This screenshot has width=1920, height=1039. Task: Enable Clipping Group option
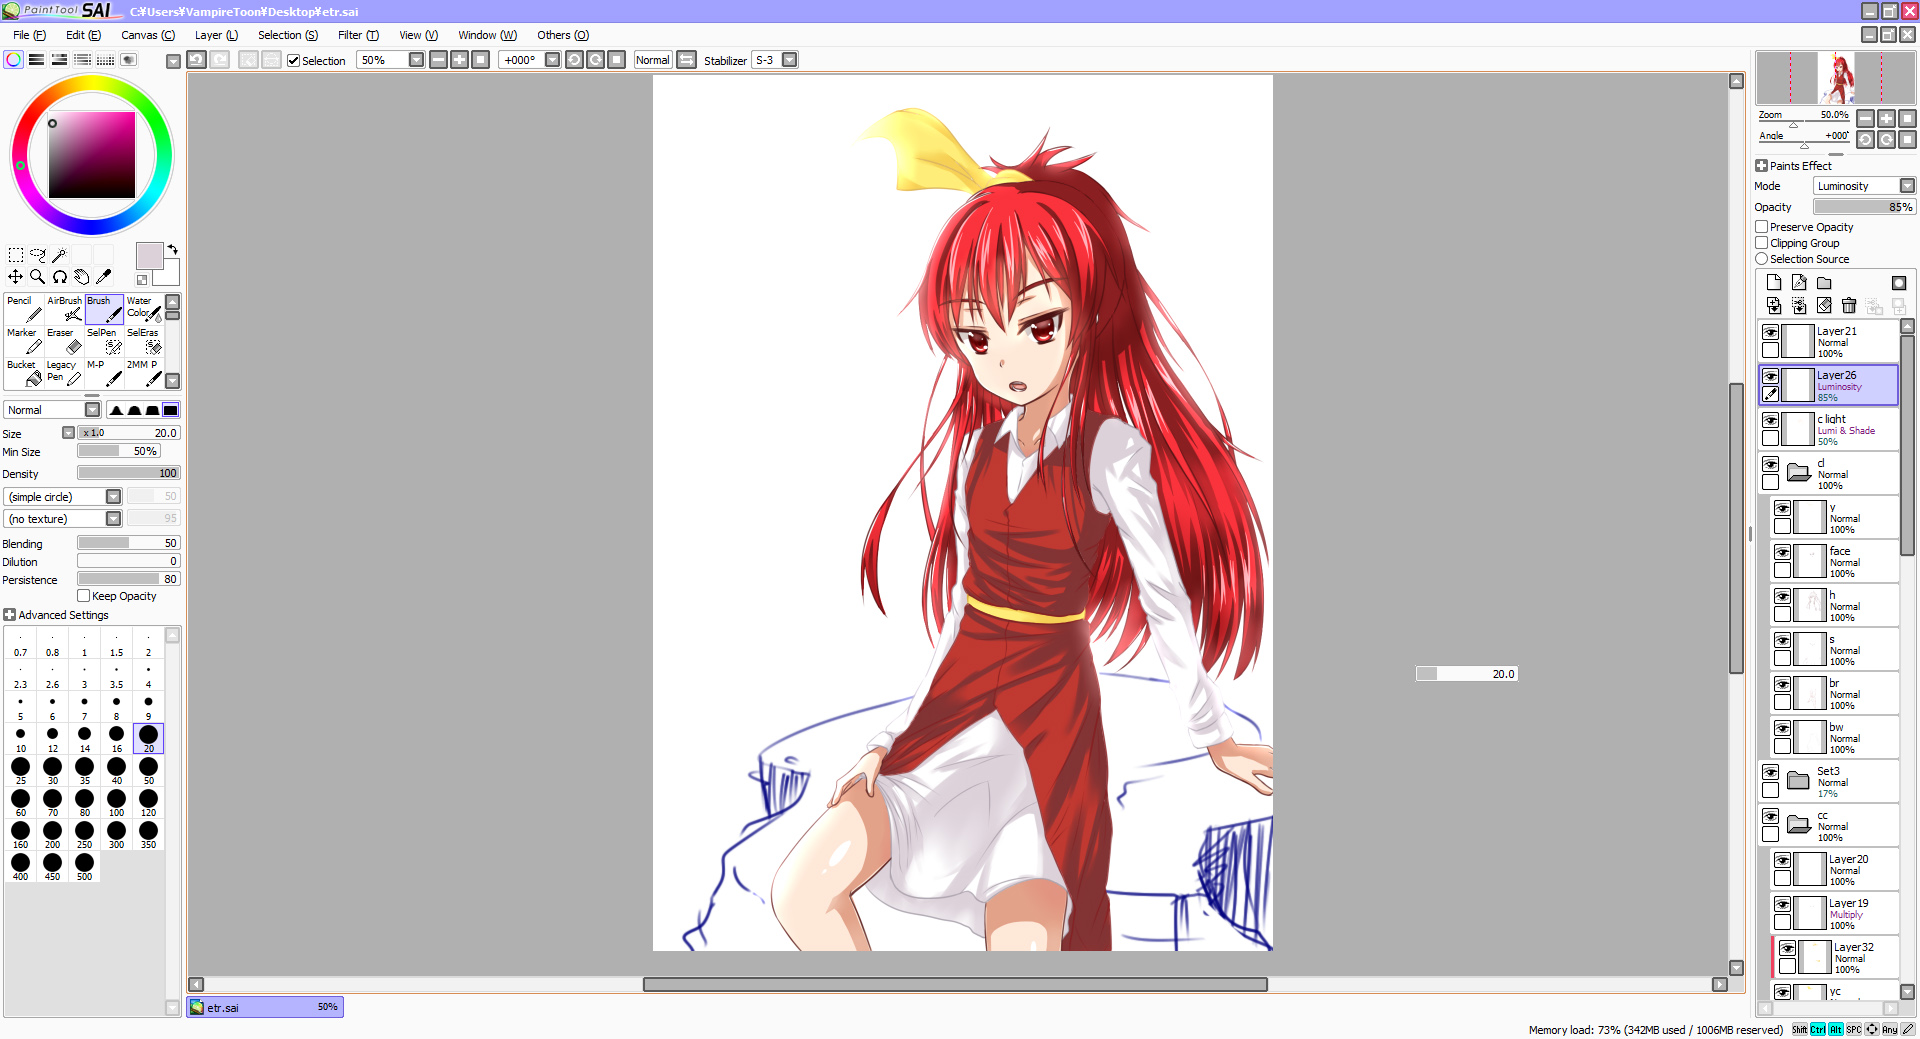coord(1762,243)
